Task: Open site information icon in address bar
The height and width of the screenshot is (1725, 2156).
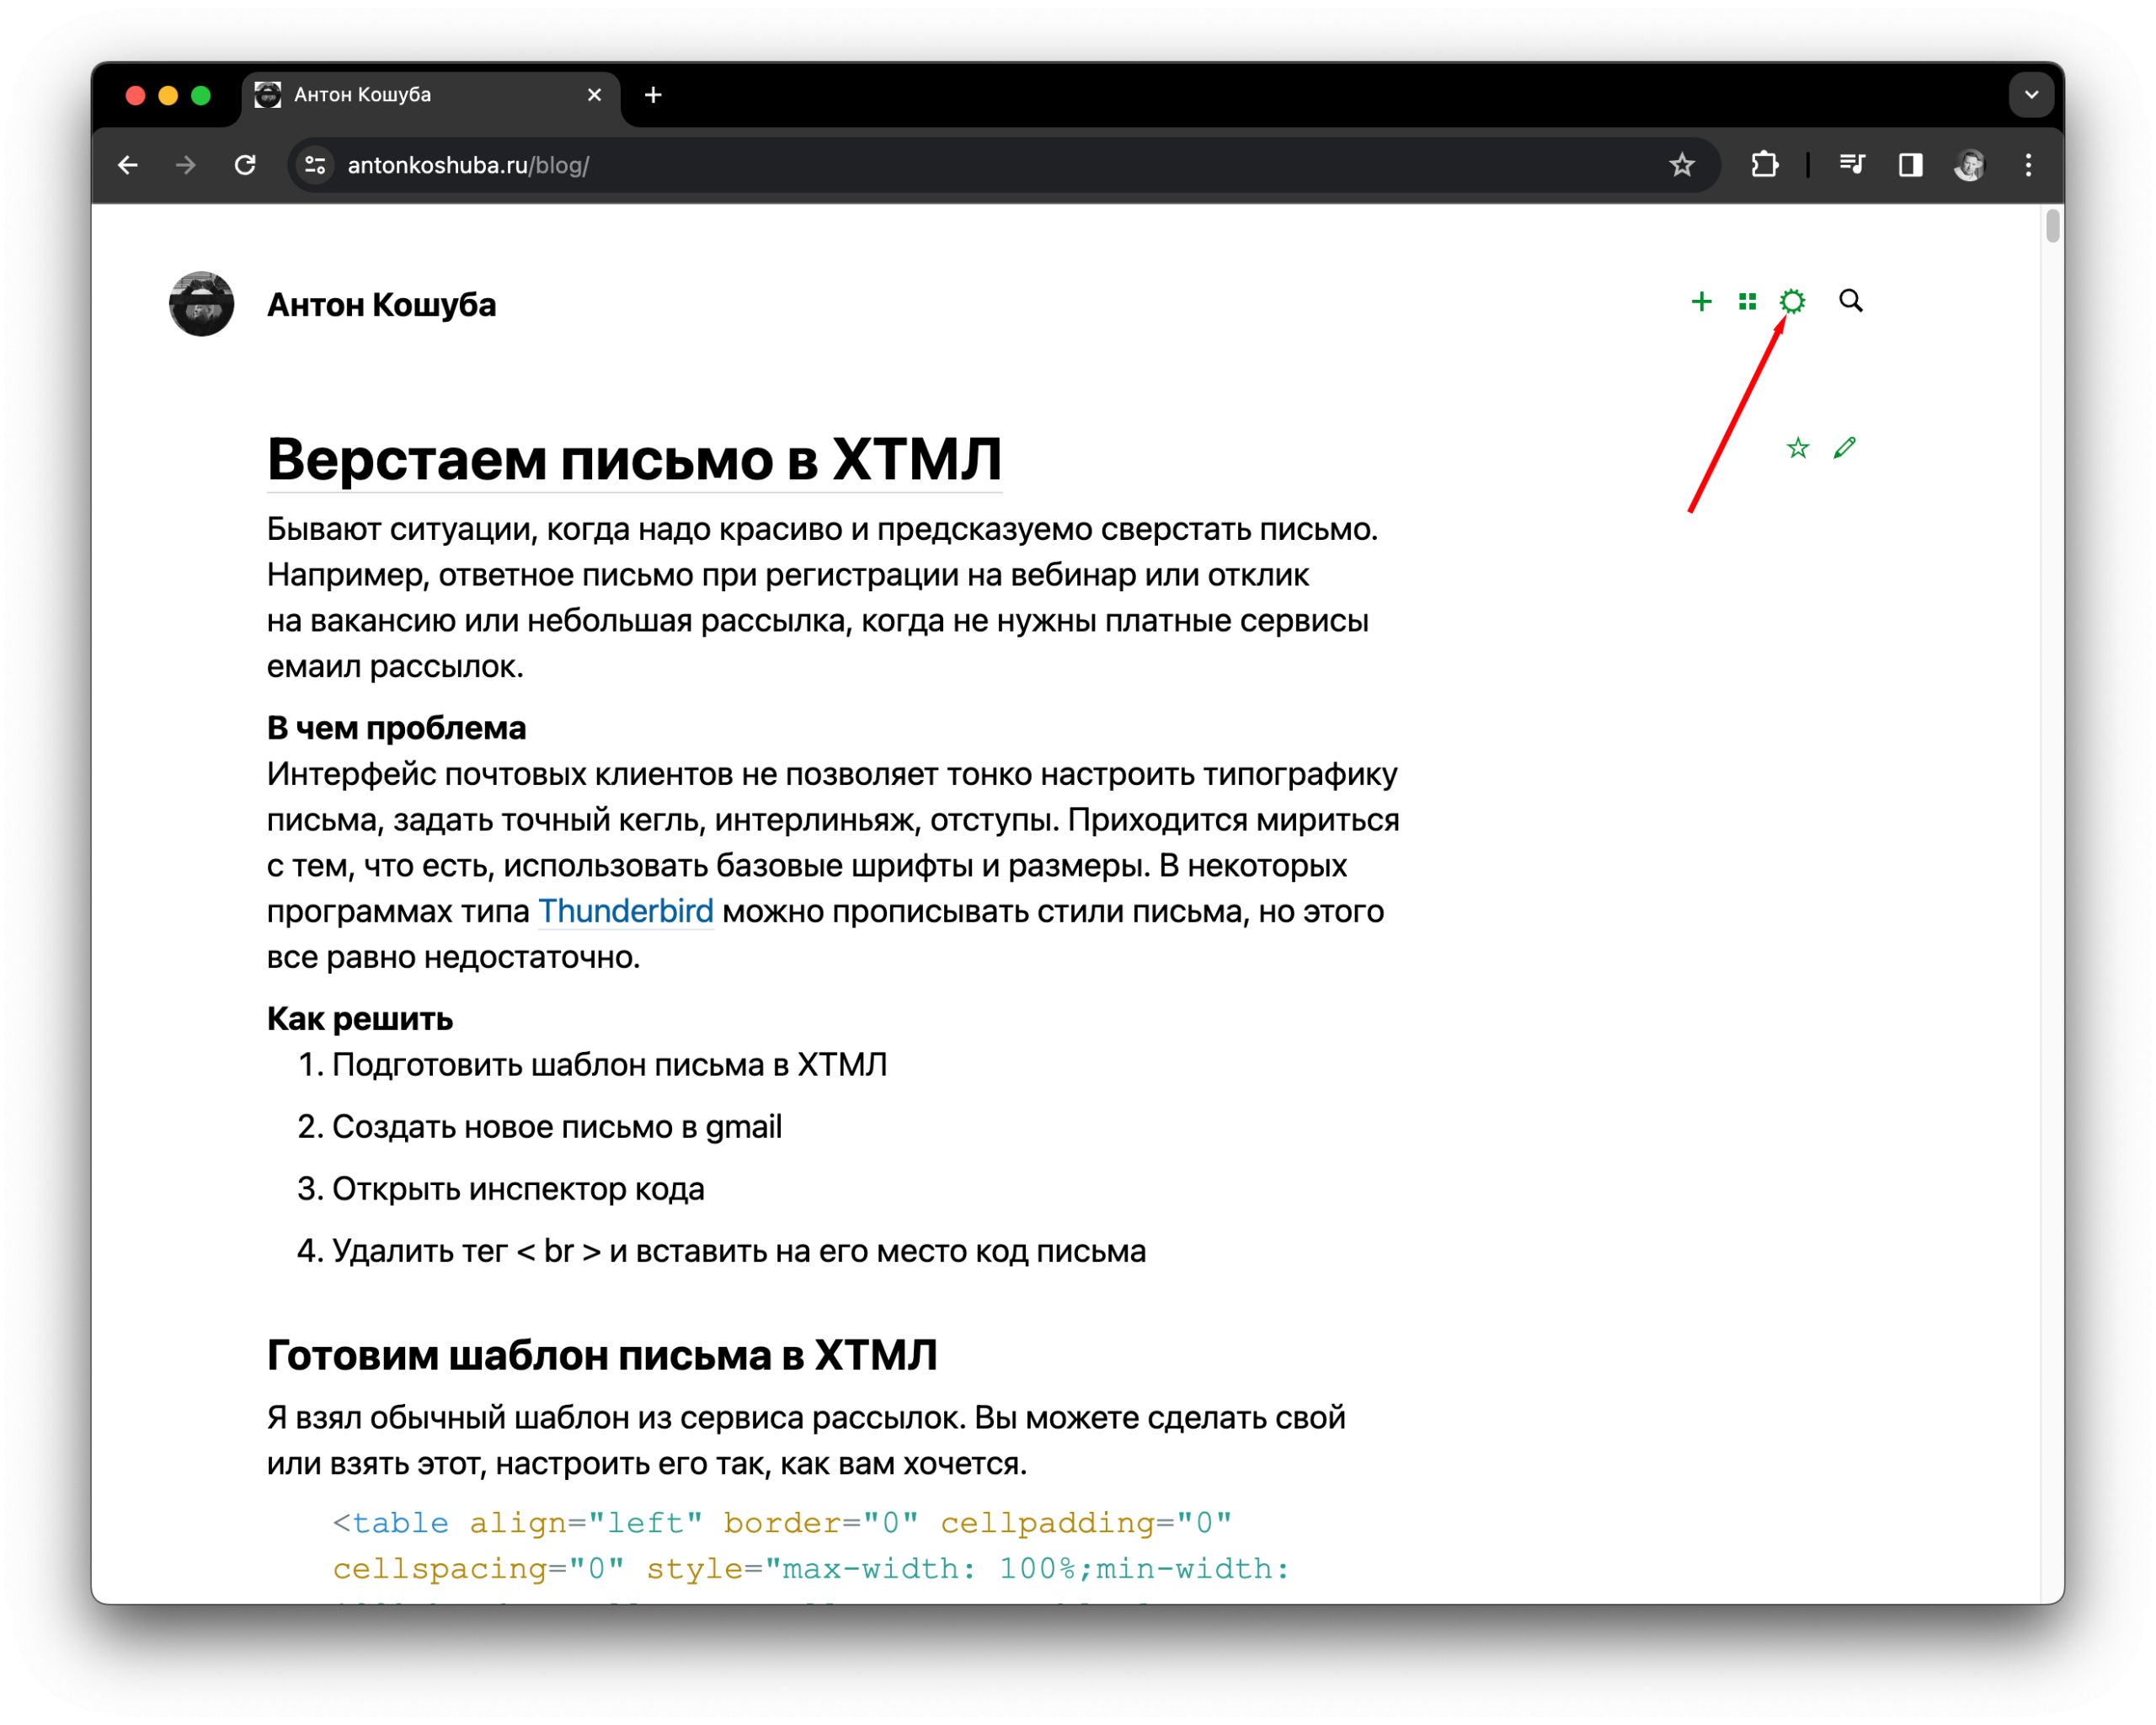Action: pos(315,165)
